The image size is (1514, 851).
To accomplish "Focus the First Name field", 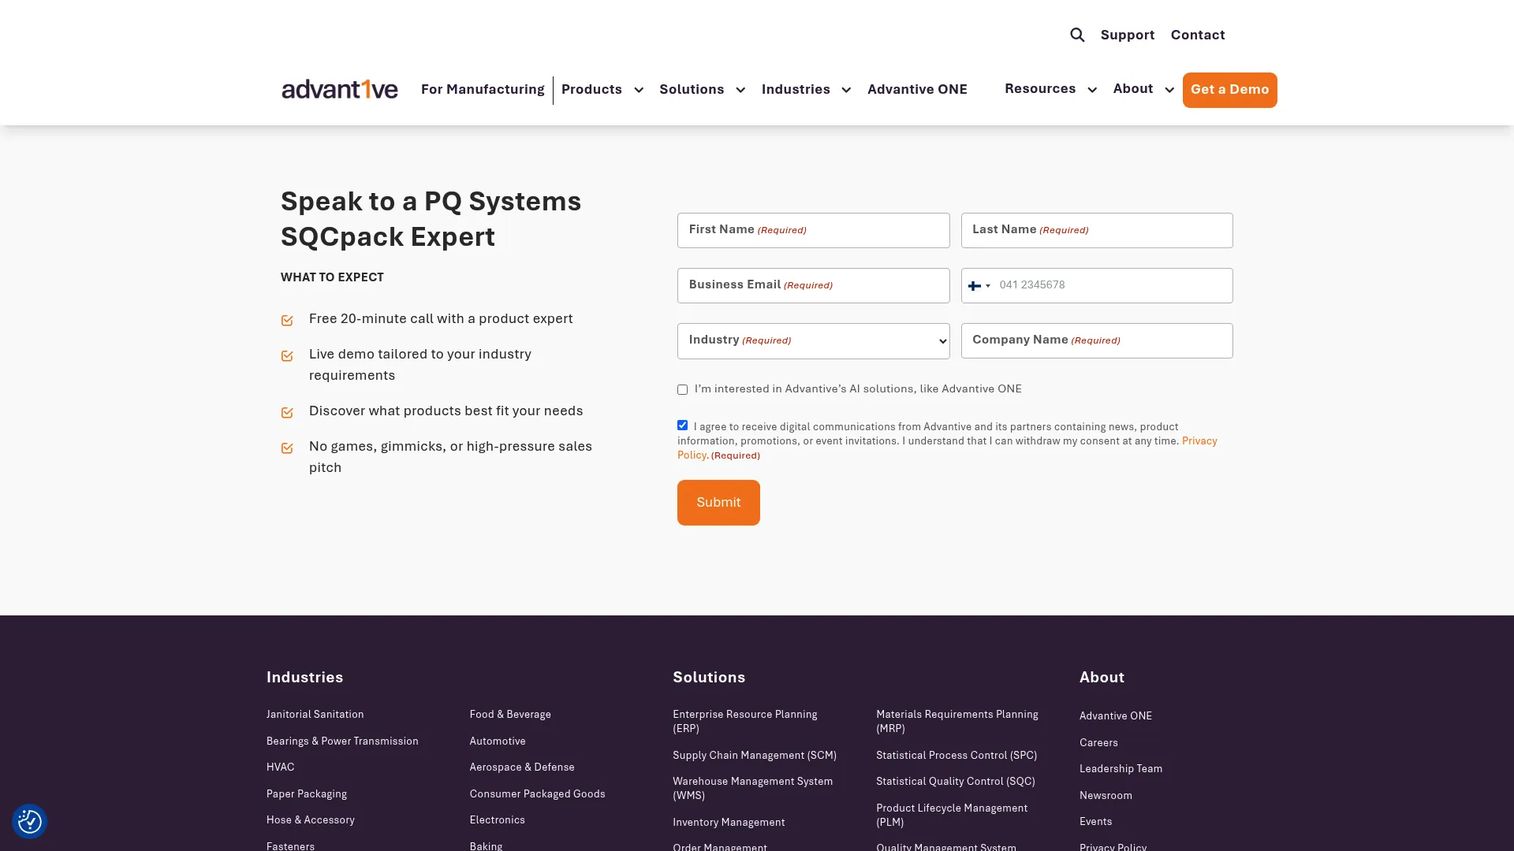I will (x=813, y=231).
